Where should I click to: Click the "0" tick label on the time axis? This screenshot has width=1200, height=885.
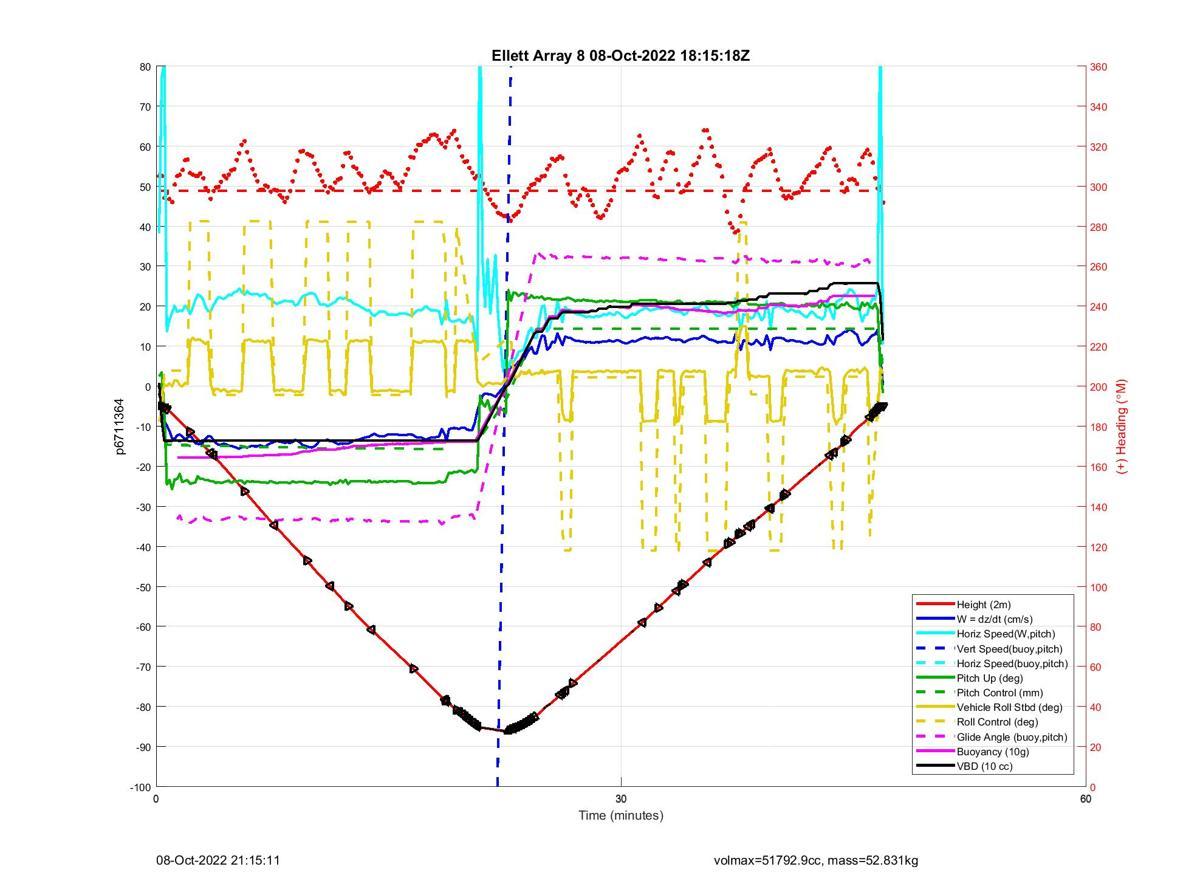tap(156, 799)
